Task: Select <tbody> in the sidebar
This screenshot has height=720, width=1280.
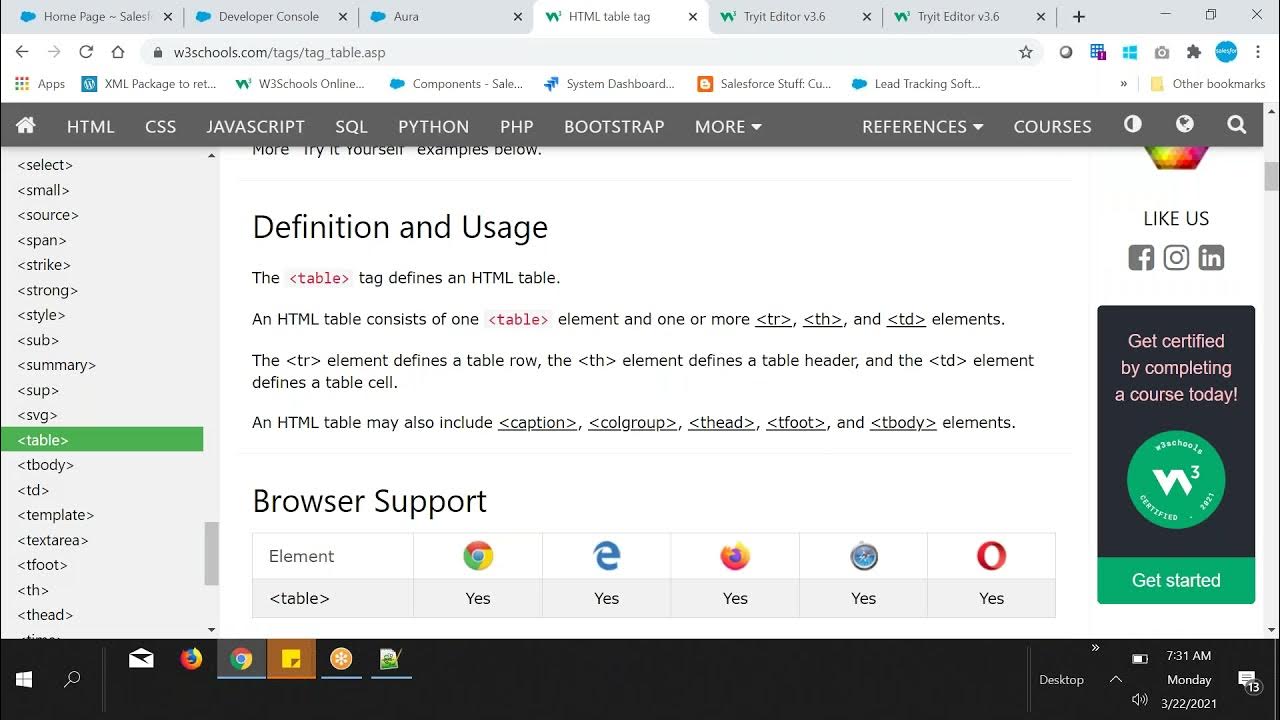Action: tap(46, 465)
